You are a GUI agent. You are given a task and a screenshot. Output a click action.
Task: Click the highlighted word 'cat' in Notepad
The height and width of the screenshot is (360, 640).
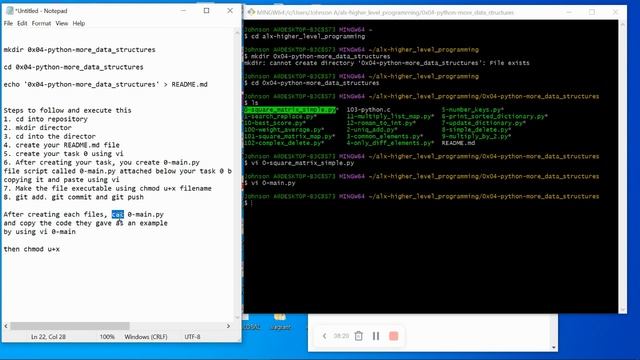(x=118, y=214)
